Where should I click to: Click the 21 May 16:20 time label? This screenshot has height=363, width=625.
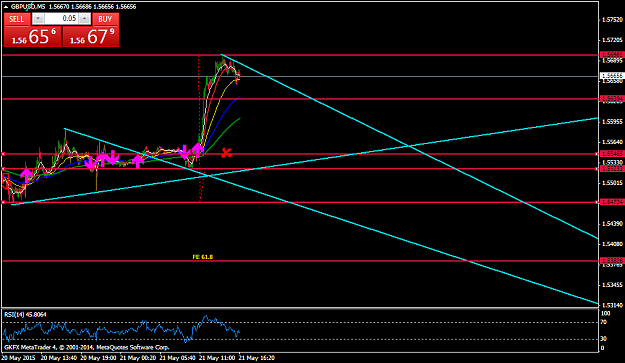[x=256, y=358]
